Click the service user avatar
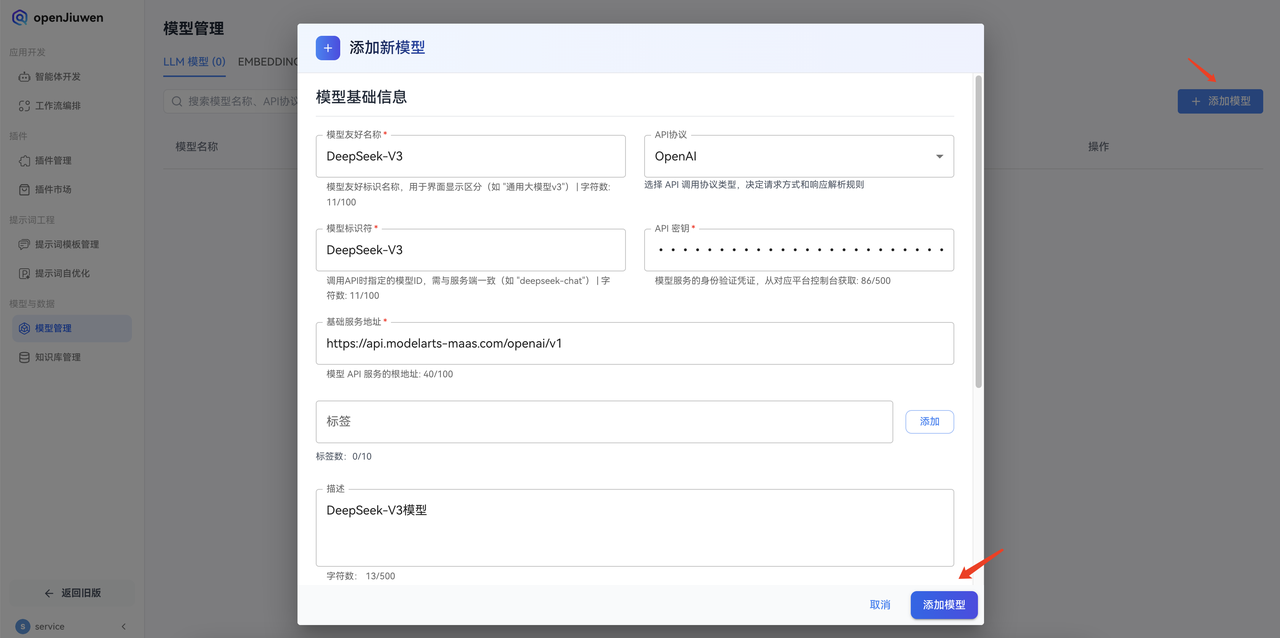This screenshot has height=638, width=1280. 22,626
